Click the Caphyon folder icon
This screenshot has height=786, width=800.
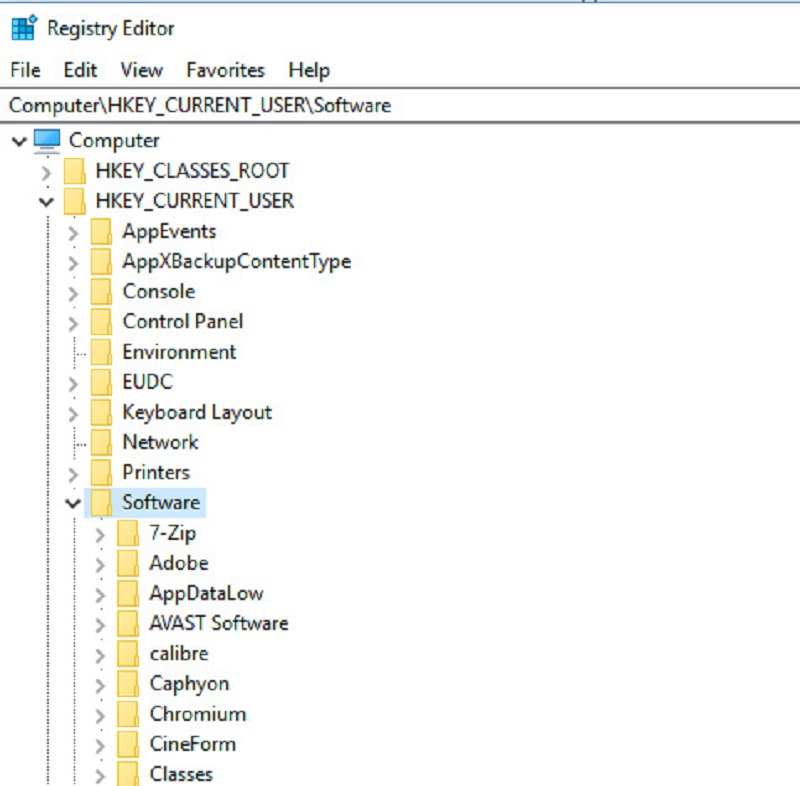coord(128,683)
